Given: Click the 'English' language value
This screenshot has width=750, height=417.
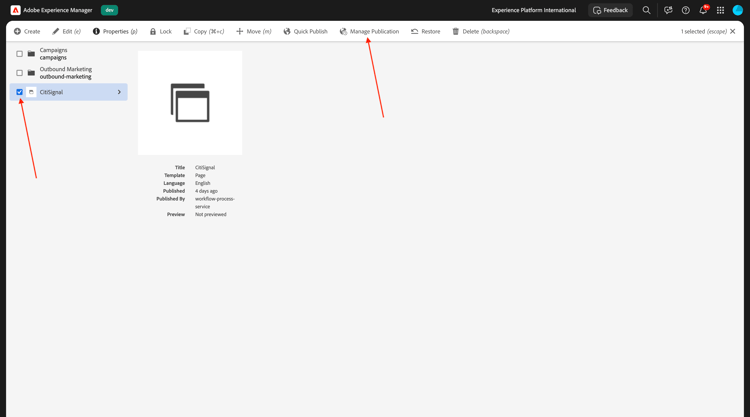Looking at the screenshot, I should [x=202, y=183].
